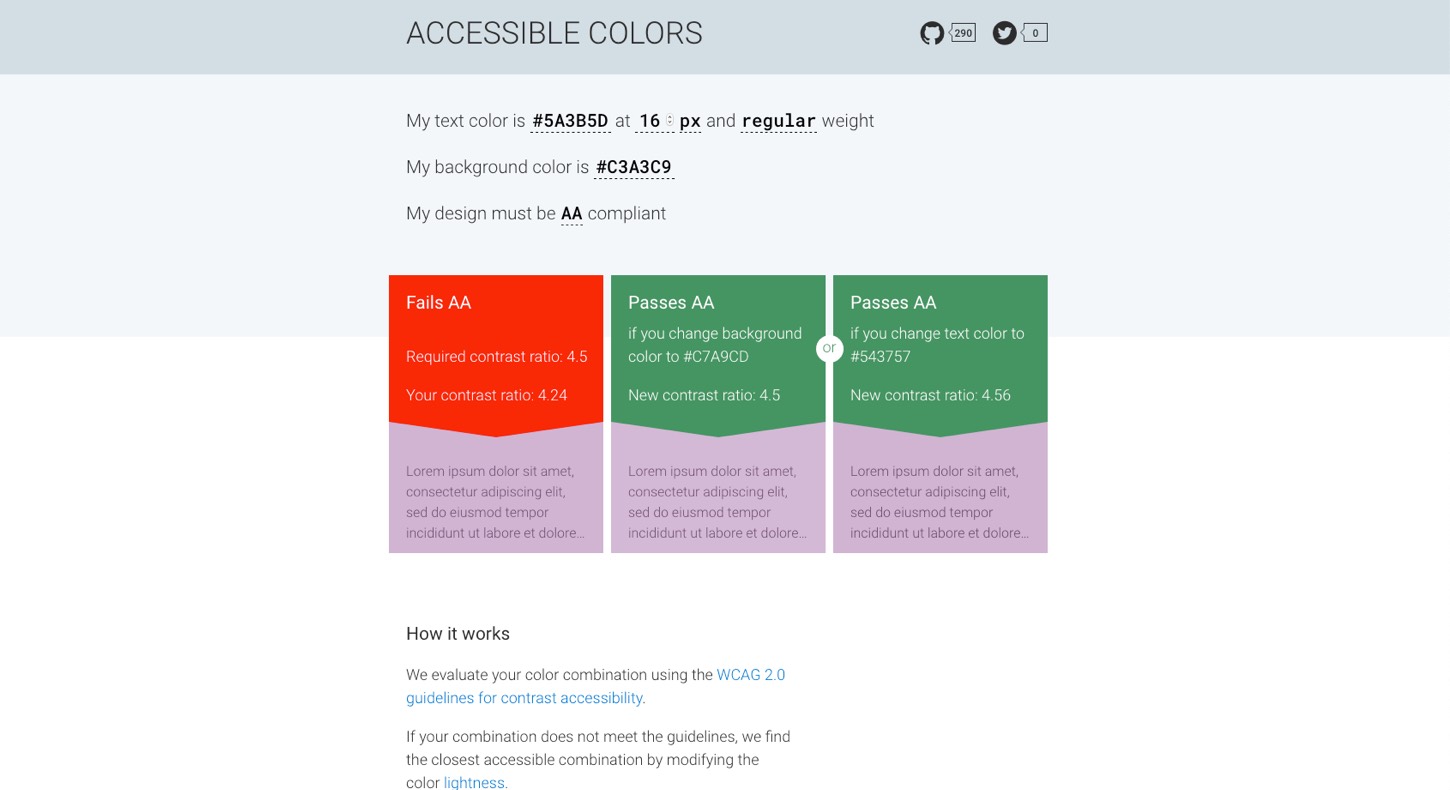Image resolution: width=1450 pixels, height=790 pixels.
Task: Click the Twitter bird icon
Action: (x=1004, y=33)
